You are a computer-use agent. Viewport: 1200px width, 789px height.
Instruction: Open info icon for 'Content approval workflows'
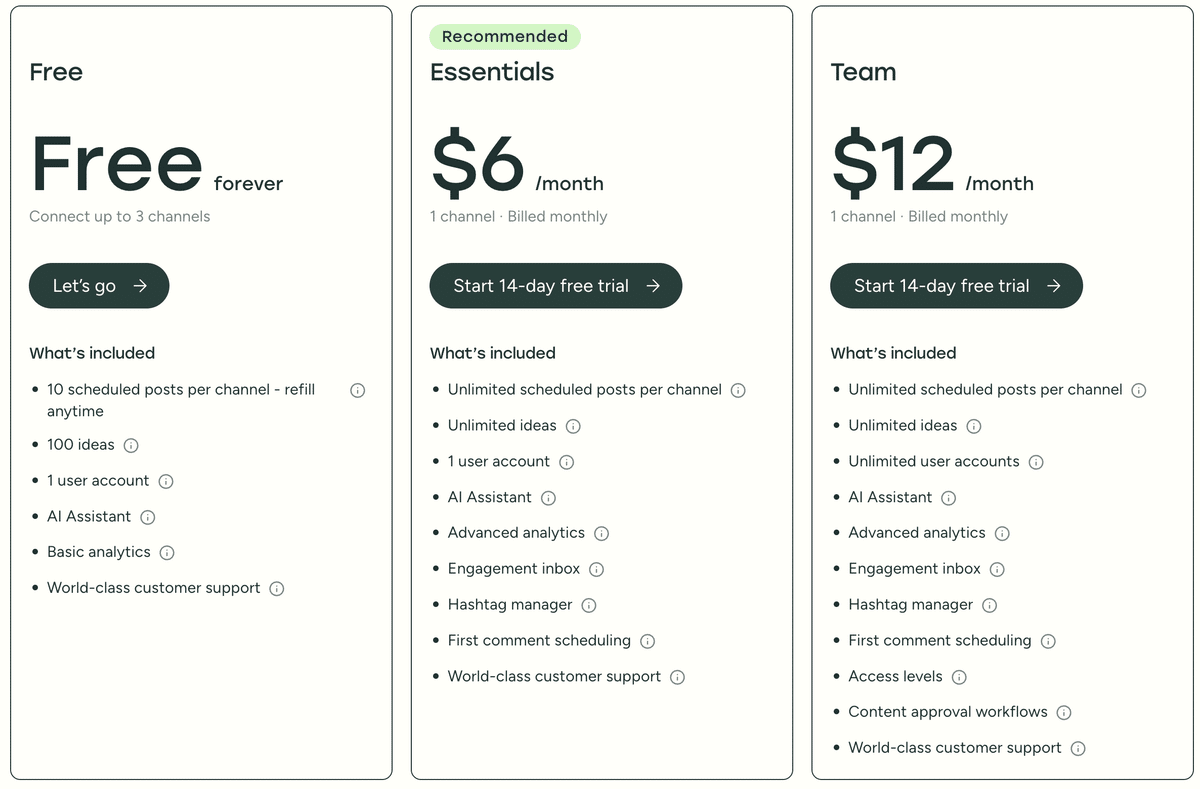pyautogui.click(x=1064, y=713)
